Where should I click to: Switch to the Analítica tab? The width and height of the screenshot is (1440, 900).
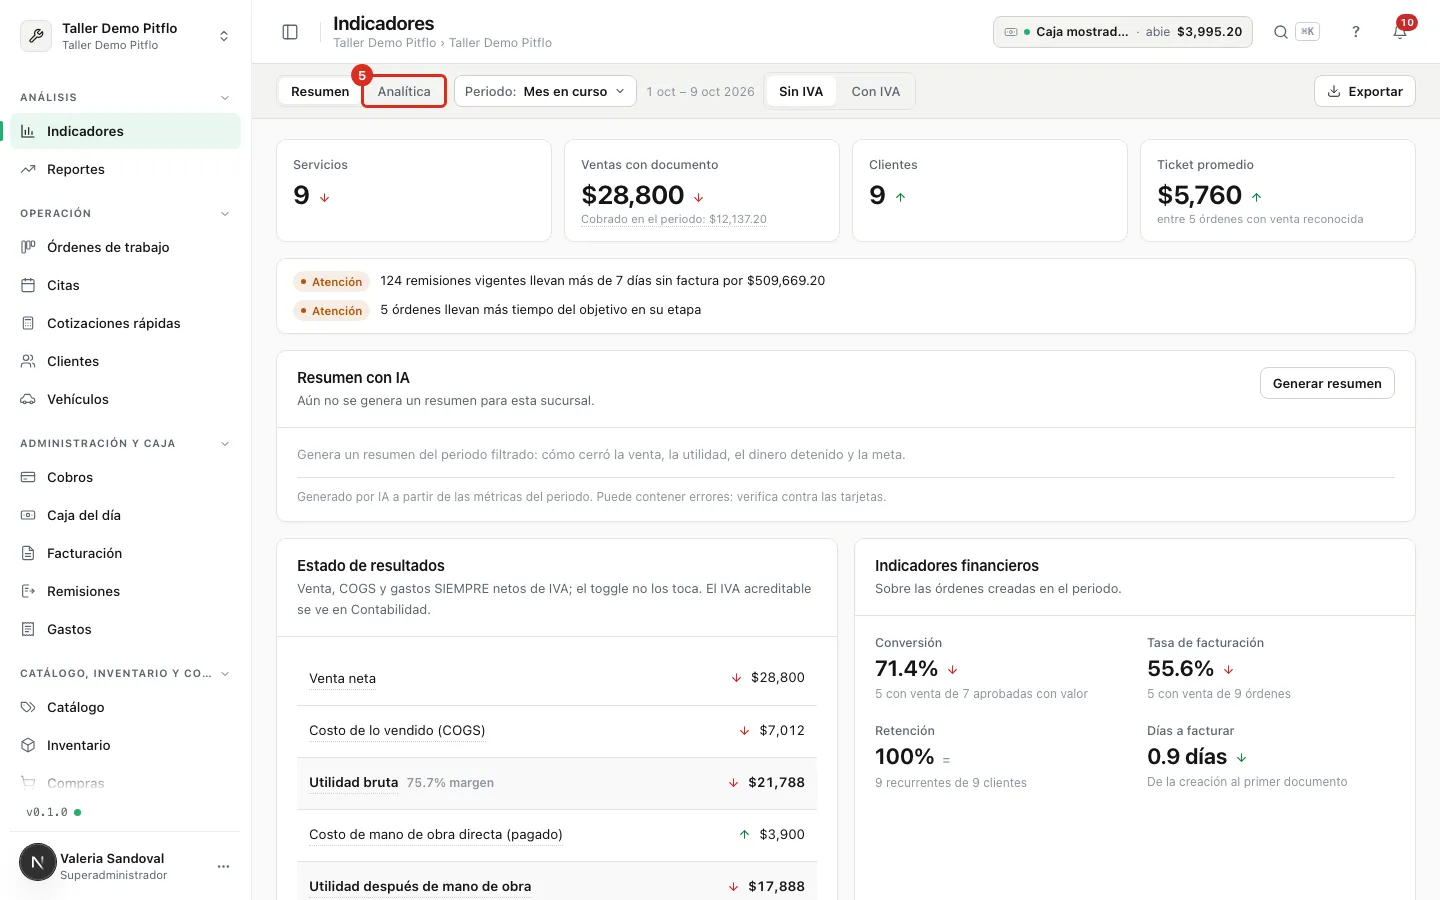(x=404, y=91)
